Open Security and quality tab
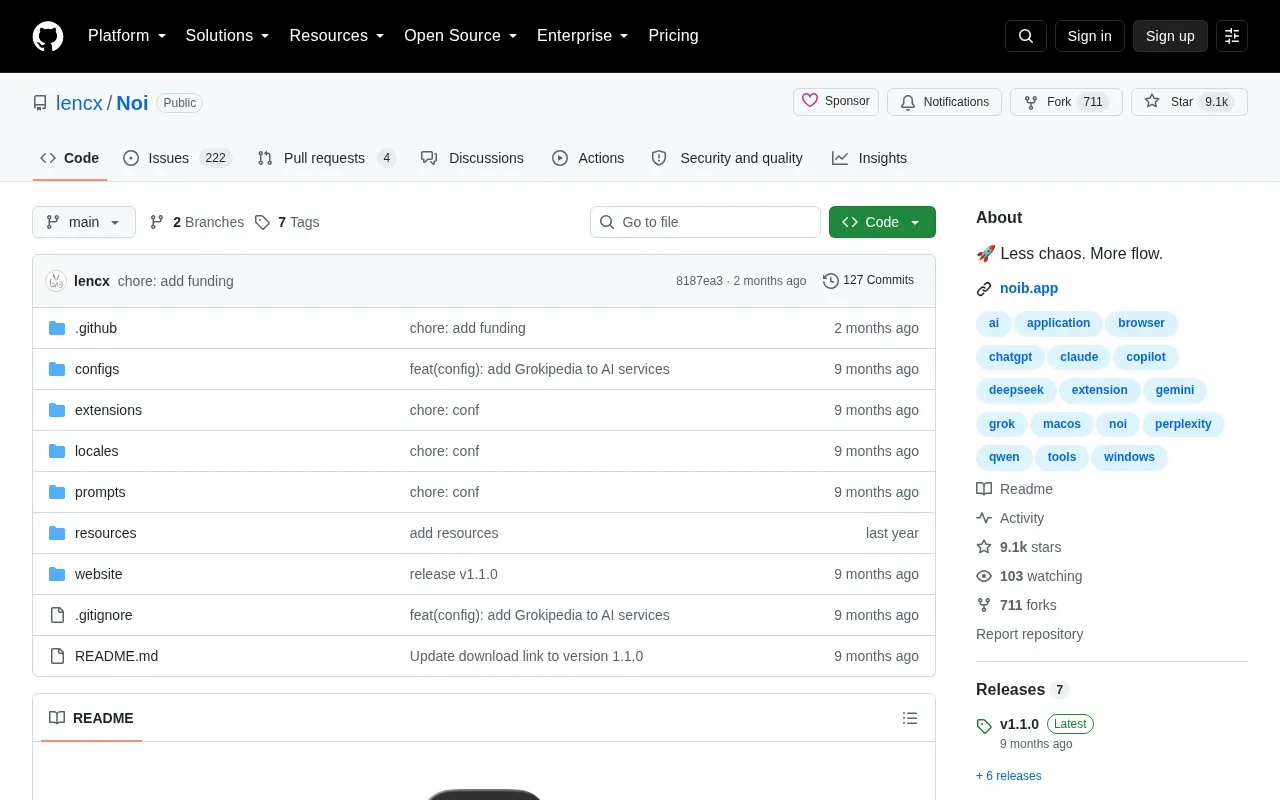The image size is (1280, 800). (727, 158)
